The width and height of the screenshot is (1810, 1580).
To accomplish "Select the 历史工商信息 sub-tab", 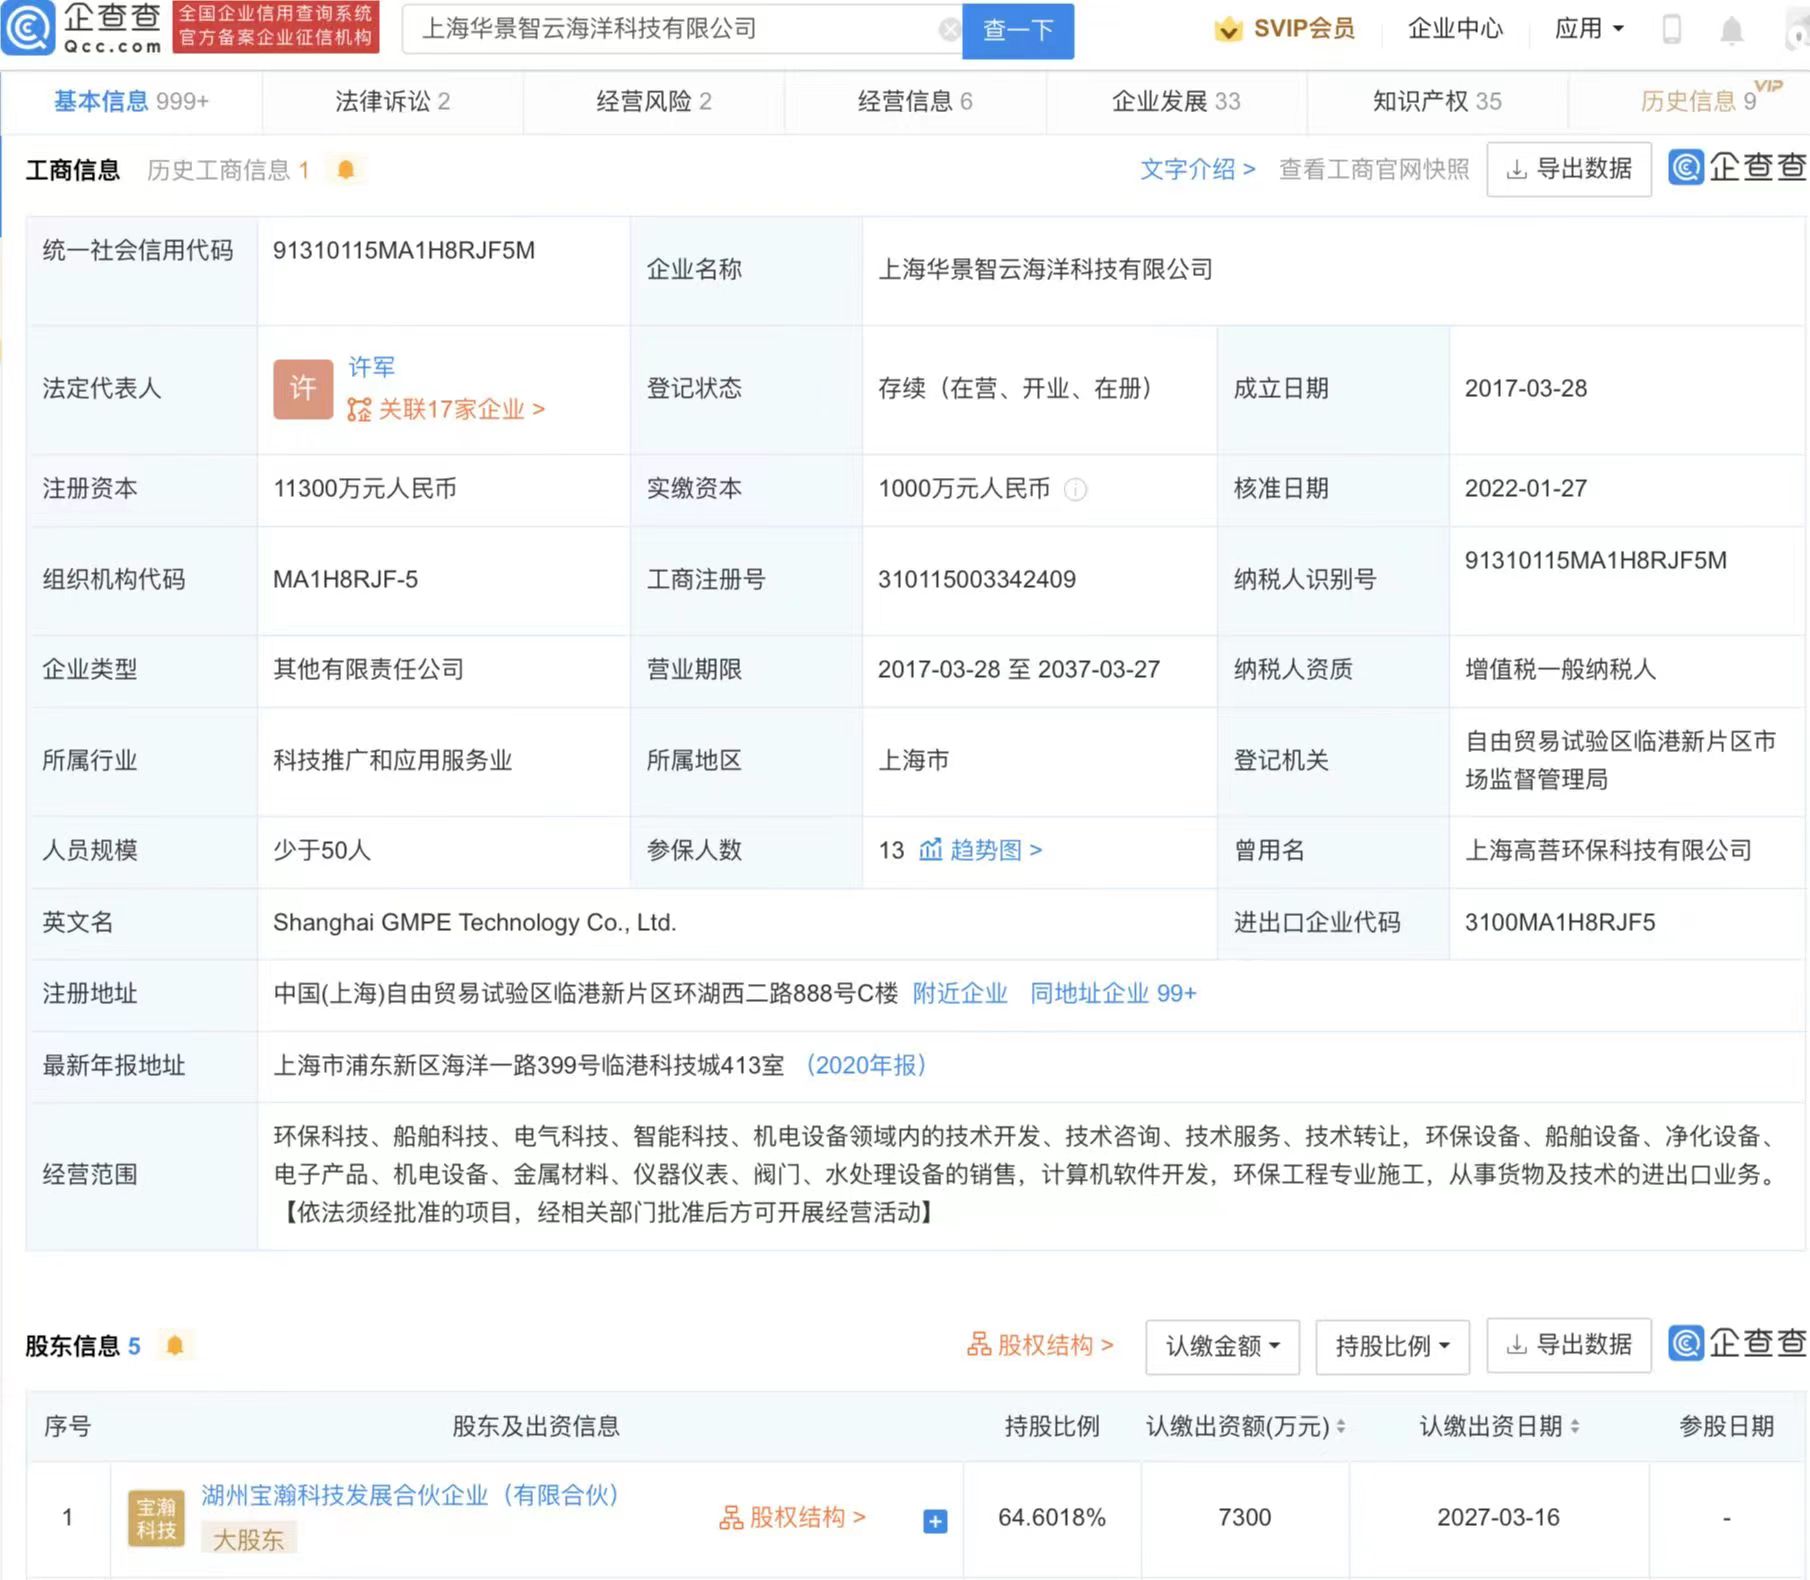I will coord(228,170).
